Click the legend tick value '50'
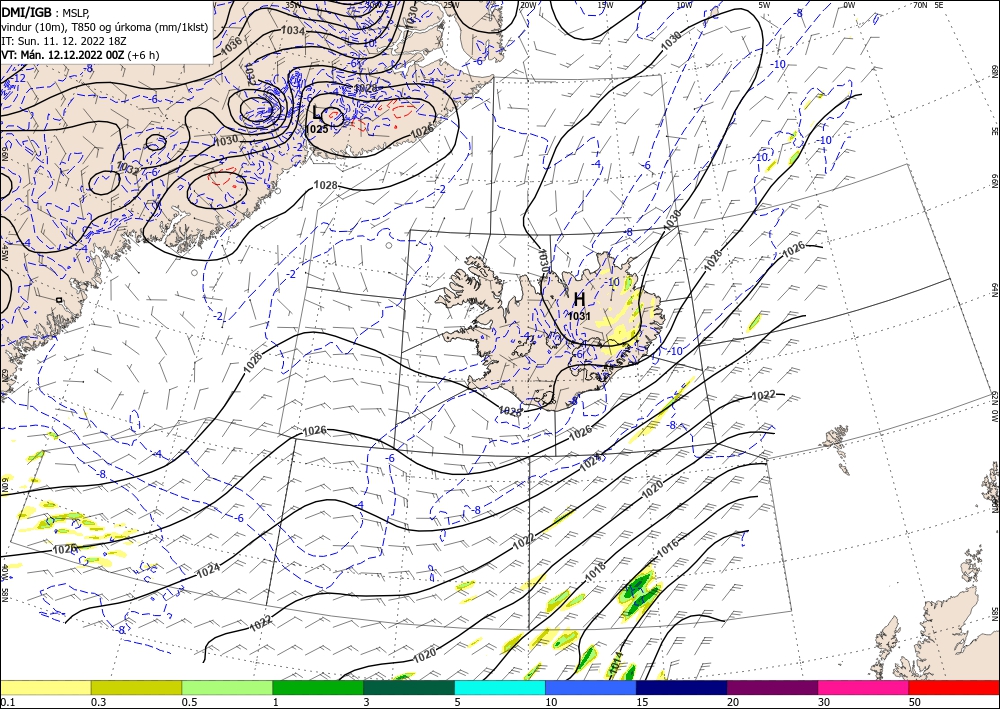 click(x=915, y=702)
